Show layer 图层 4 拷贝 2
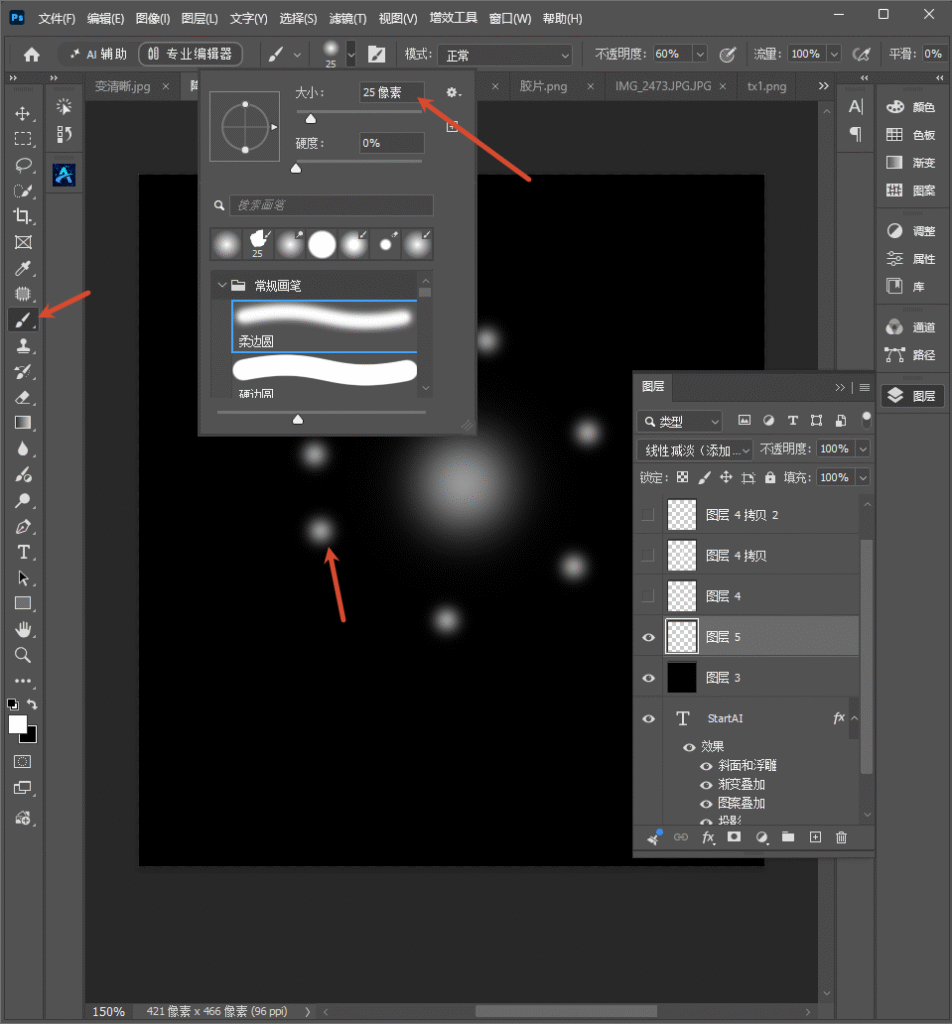The image size is (952, 1024). [x=648, y=515]
